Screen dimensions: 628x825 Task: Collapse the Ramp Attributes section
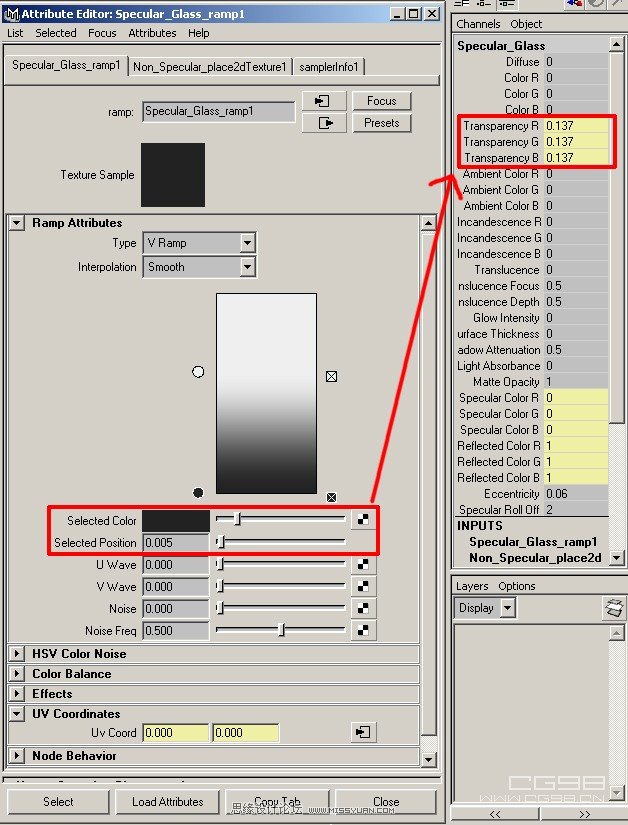pos(17,223)
